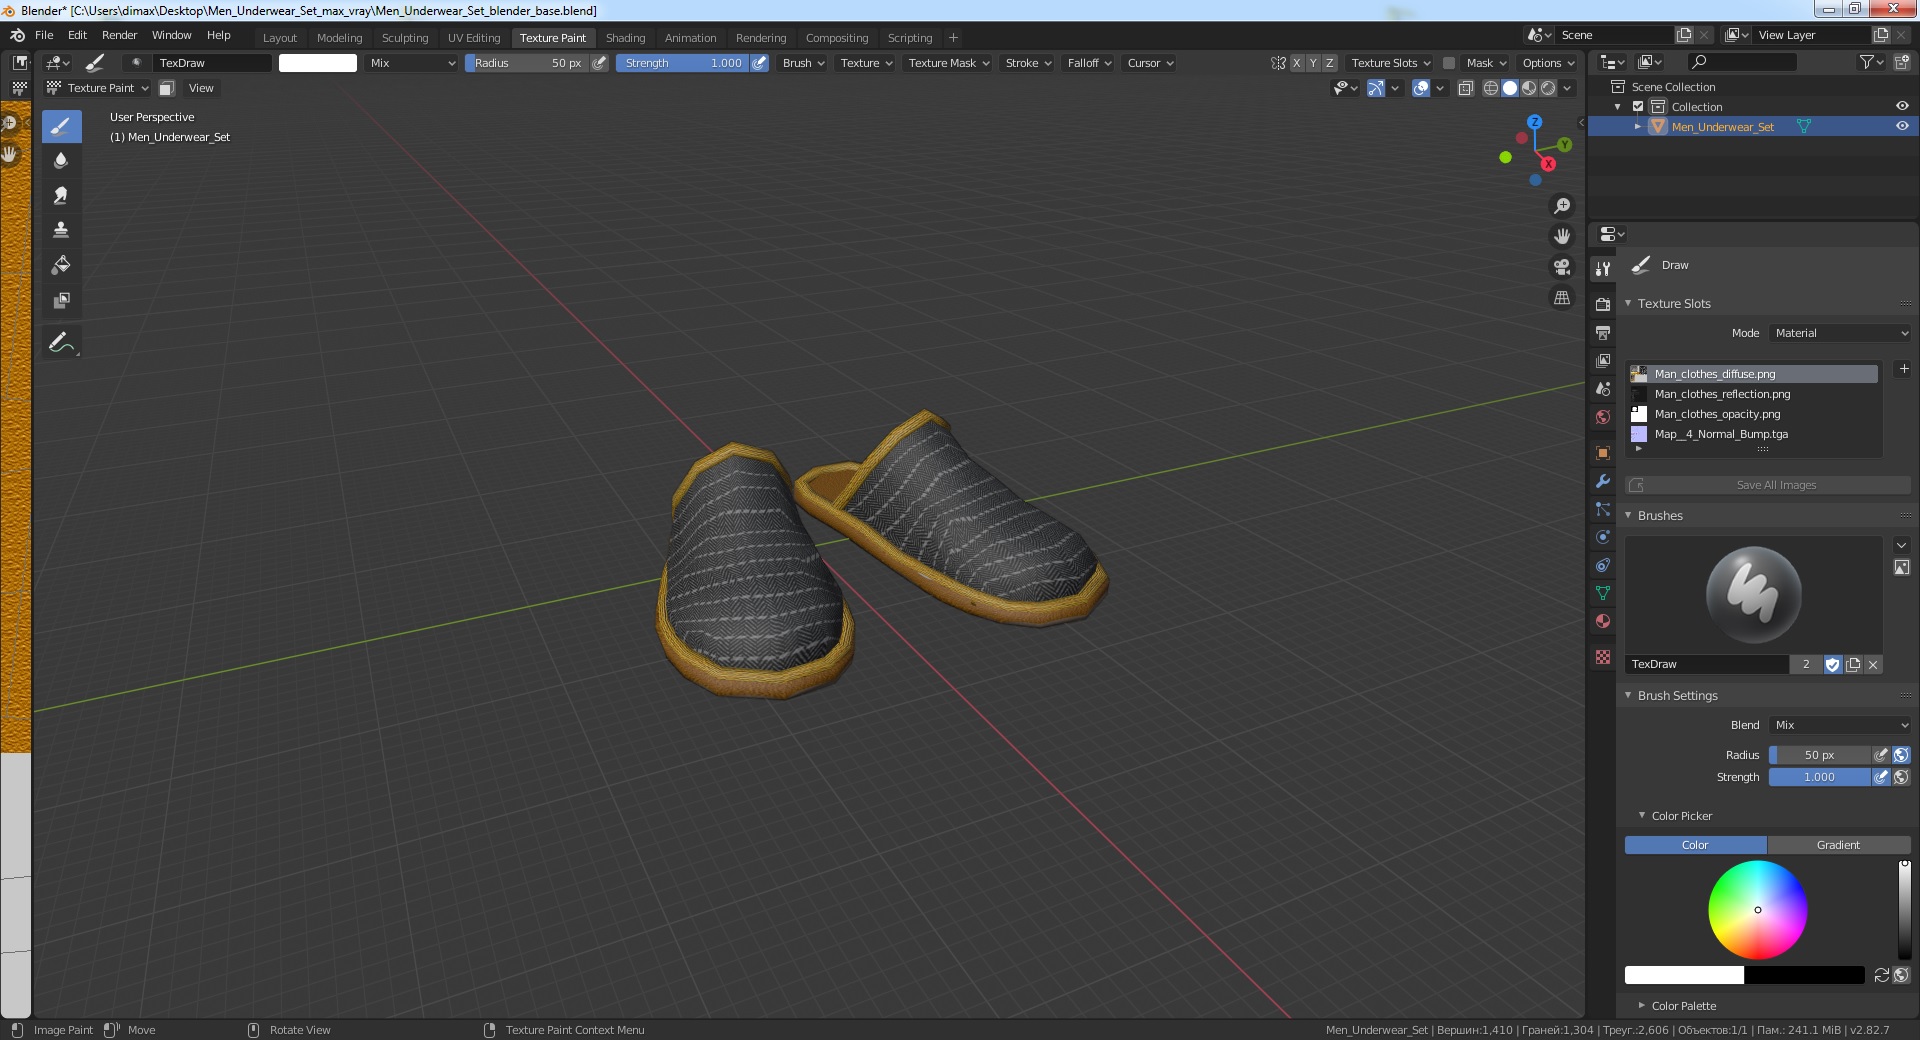Image resolution: width=1920 pixels, height=1040 pixels.
Task: Open the Texture Paint mode dropdown
Action: coord(98,88)
